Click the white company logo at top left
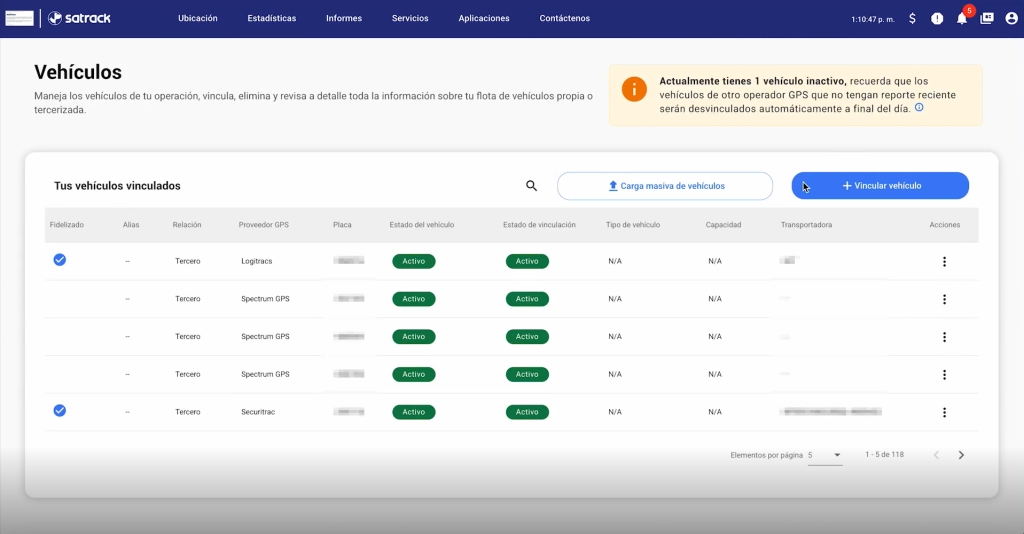 tap(20, 18)
